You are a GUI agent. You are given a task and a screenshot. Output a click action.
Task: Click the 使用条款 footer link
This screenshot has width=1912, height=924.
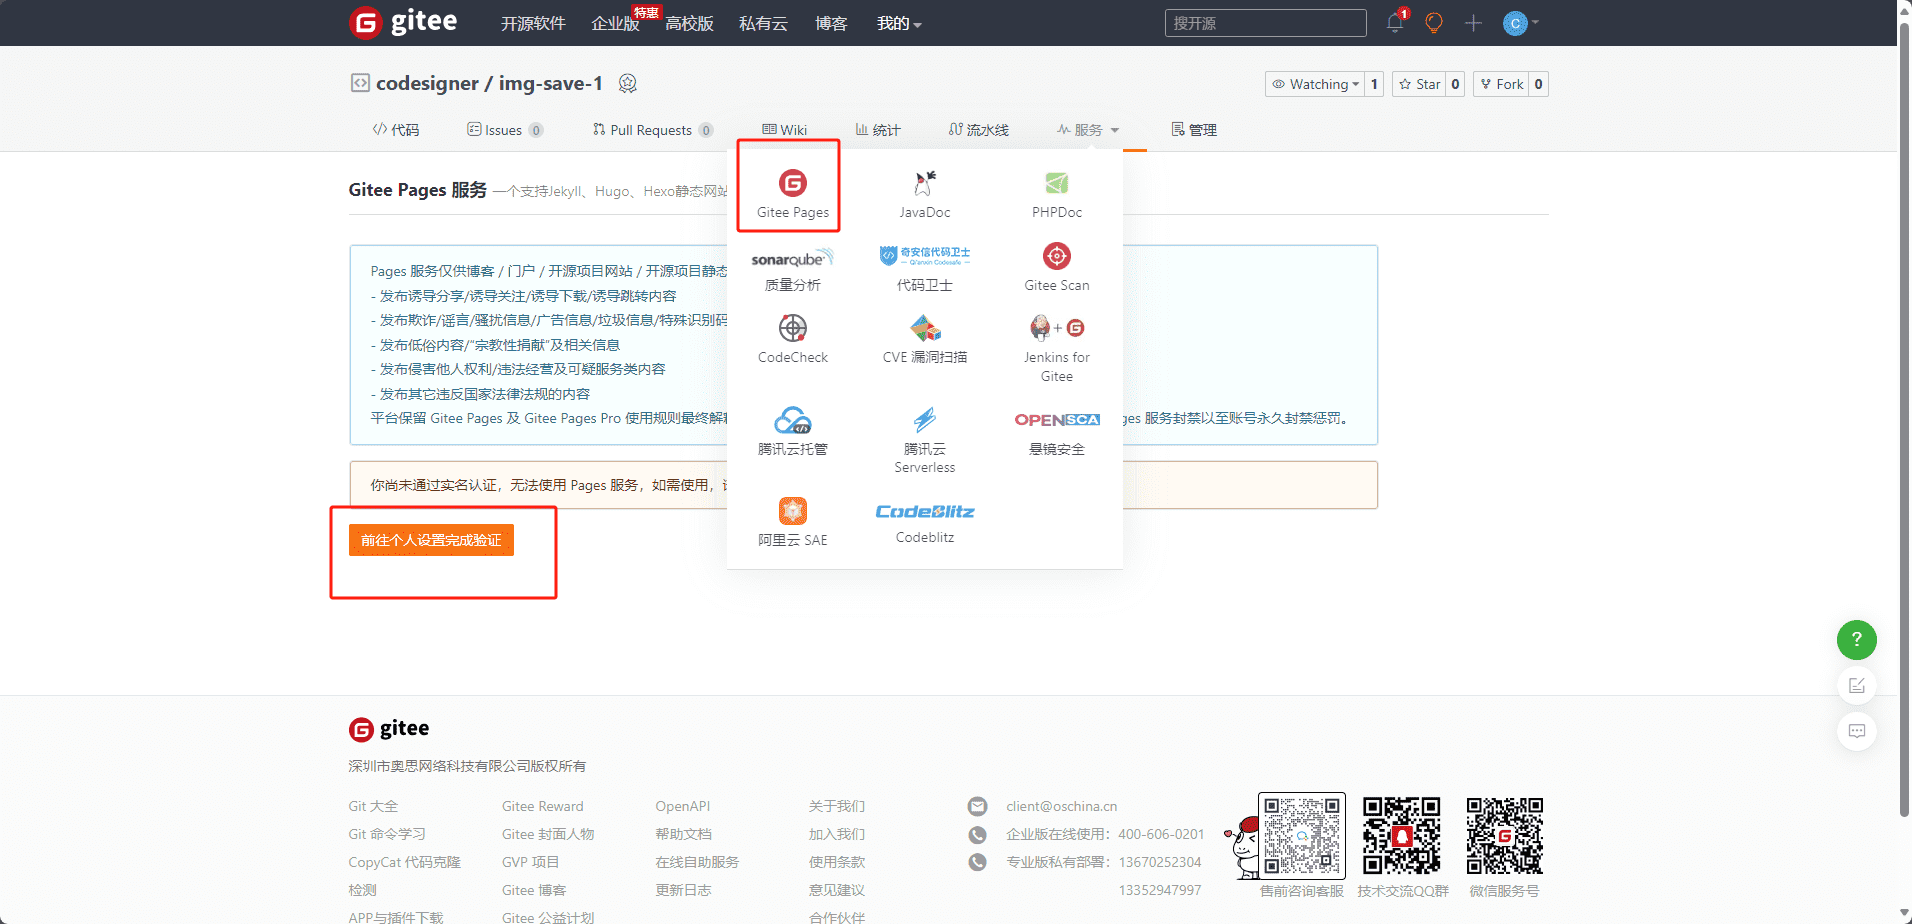point(837,862)
